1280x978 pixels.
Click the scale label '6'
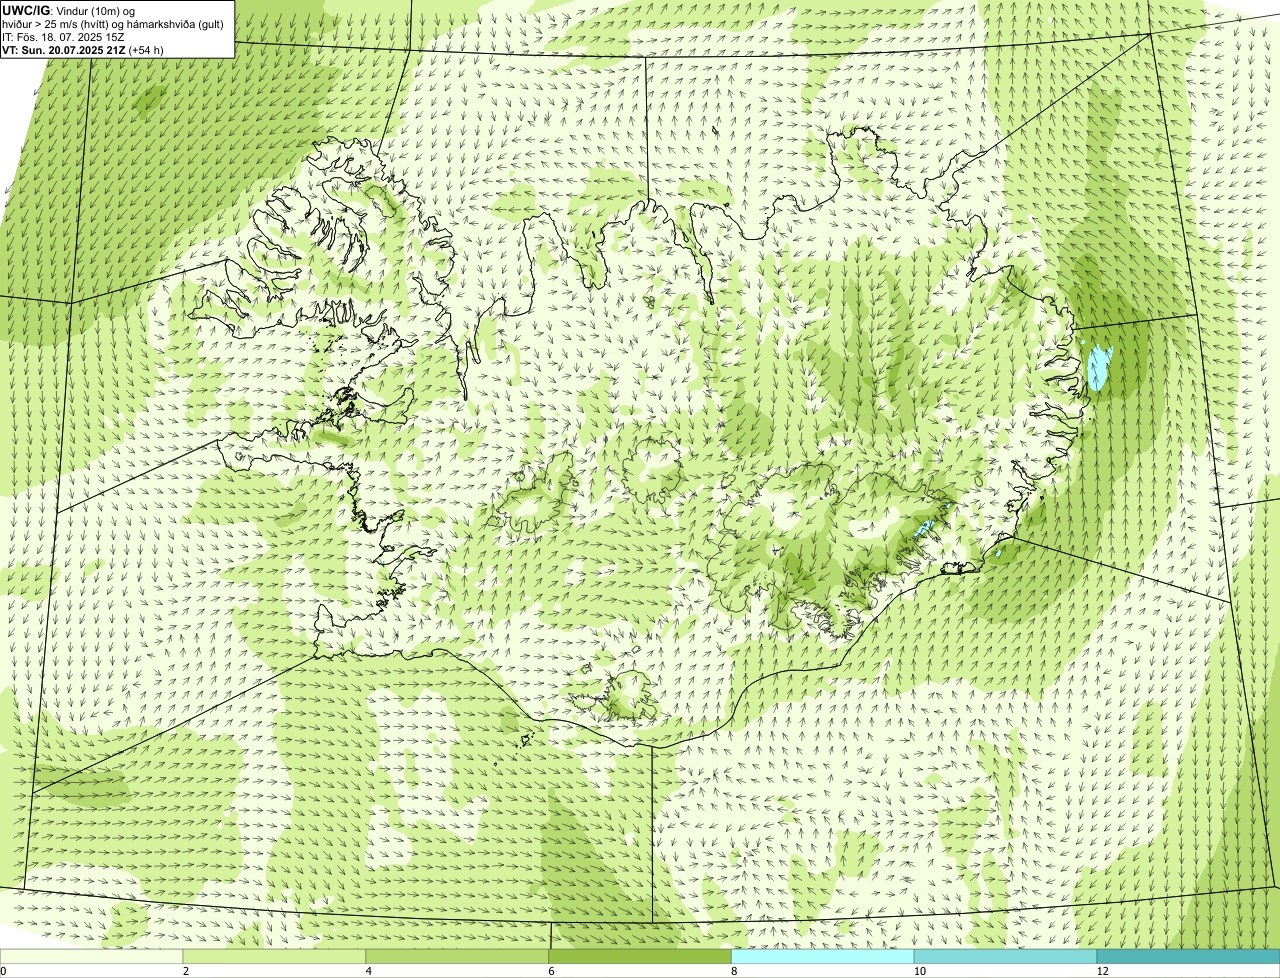[x=551, y=971]
